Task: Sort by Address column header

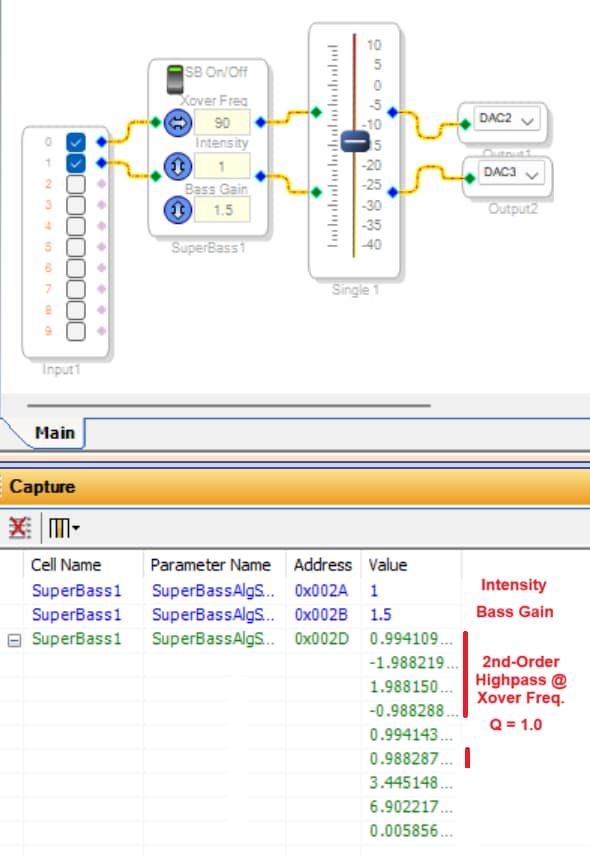Action: point(323,565)
